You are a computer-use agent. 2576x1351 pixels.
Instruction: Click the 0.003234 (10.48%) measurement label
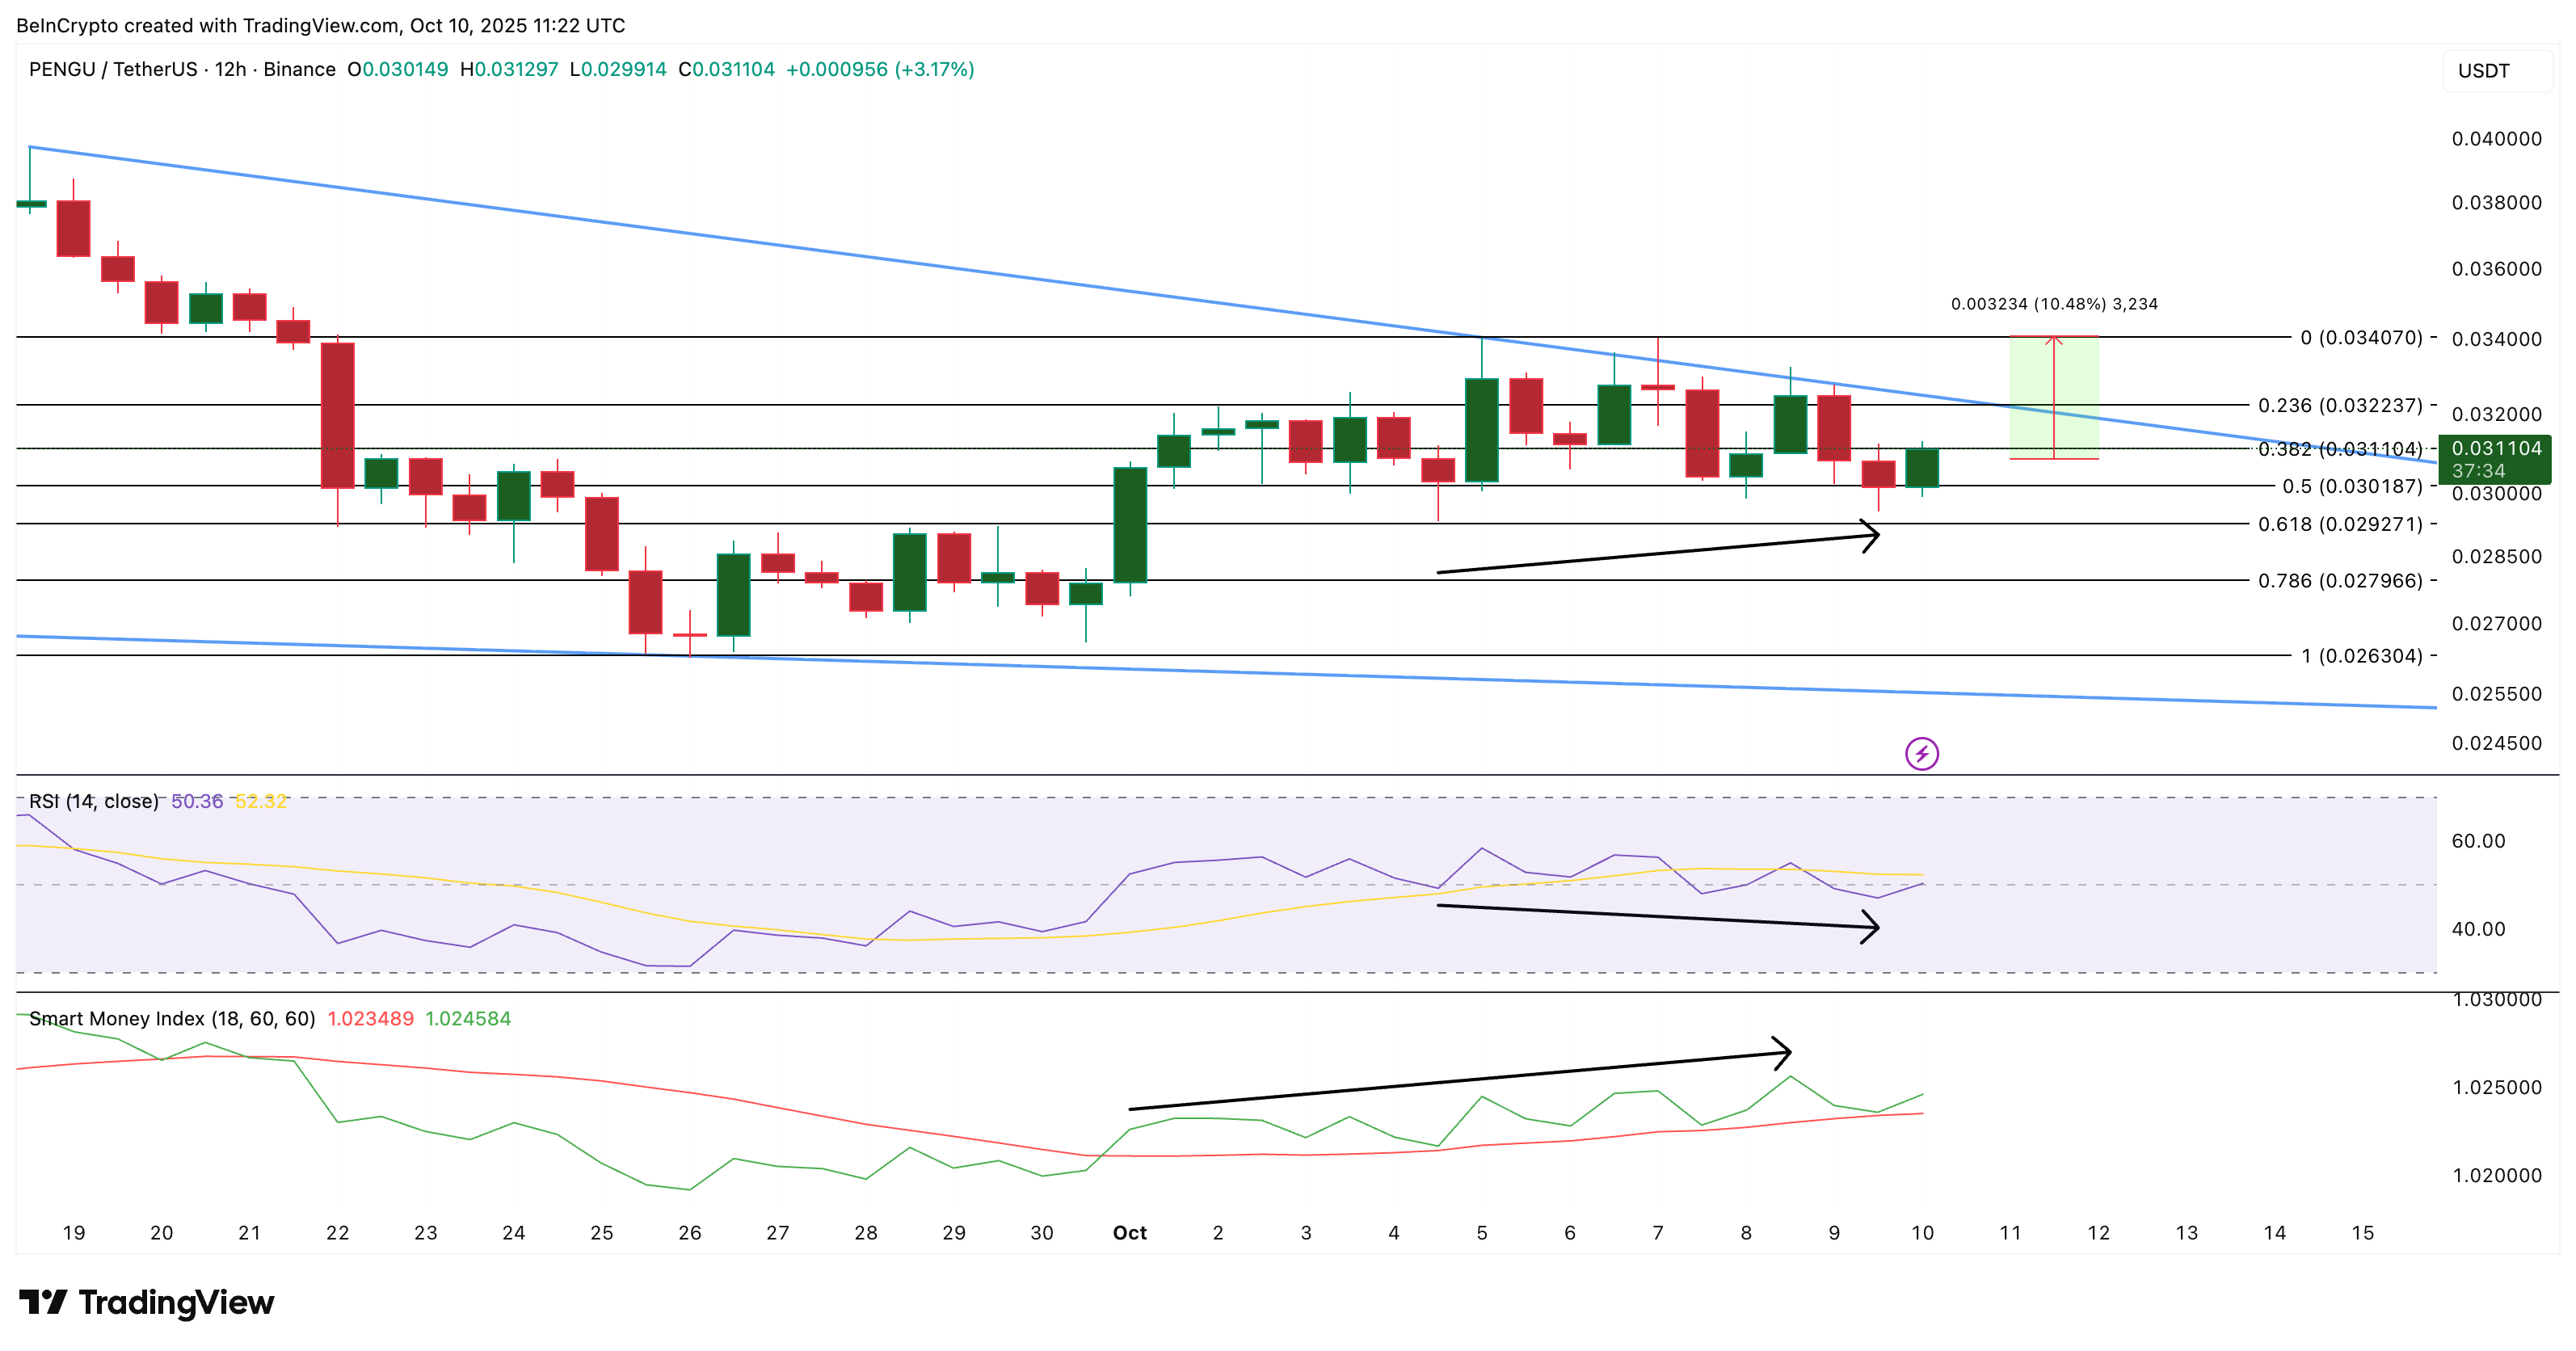[2053, 304]
